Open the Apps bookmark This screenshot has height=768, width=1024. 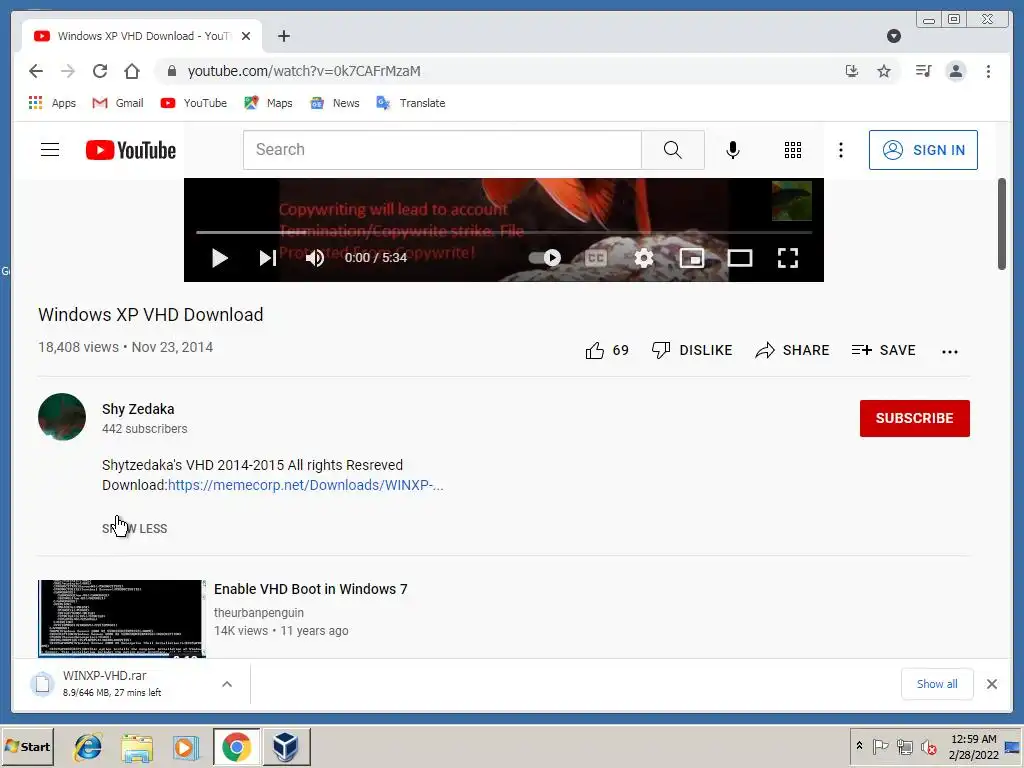tap(52, 103)
